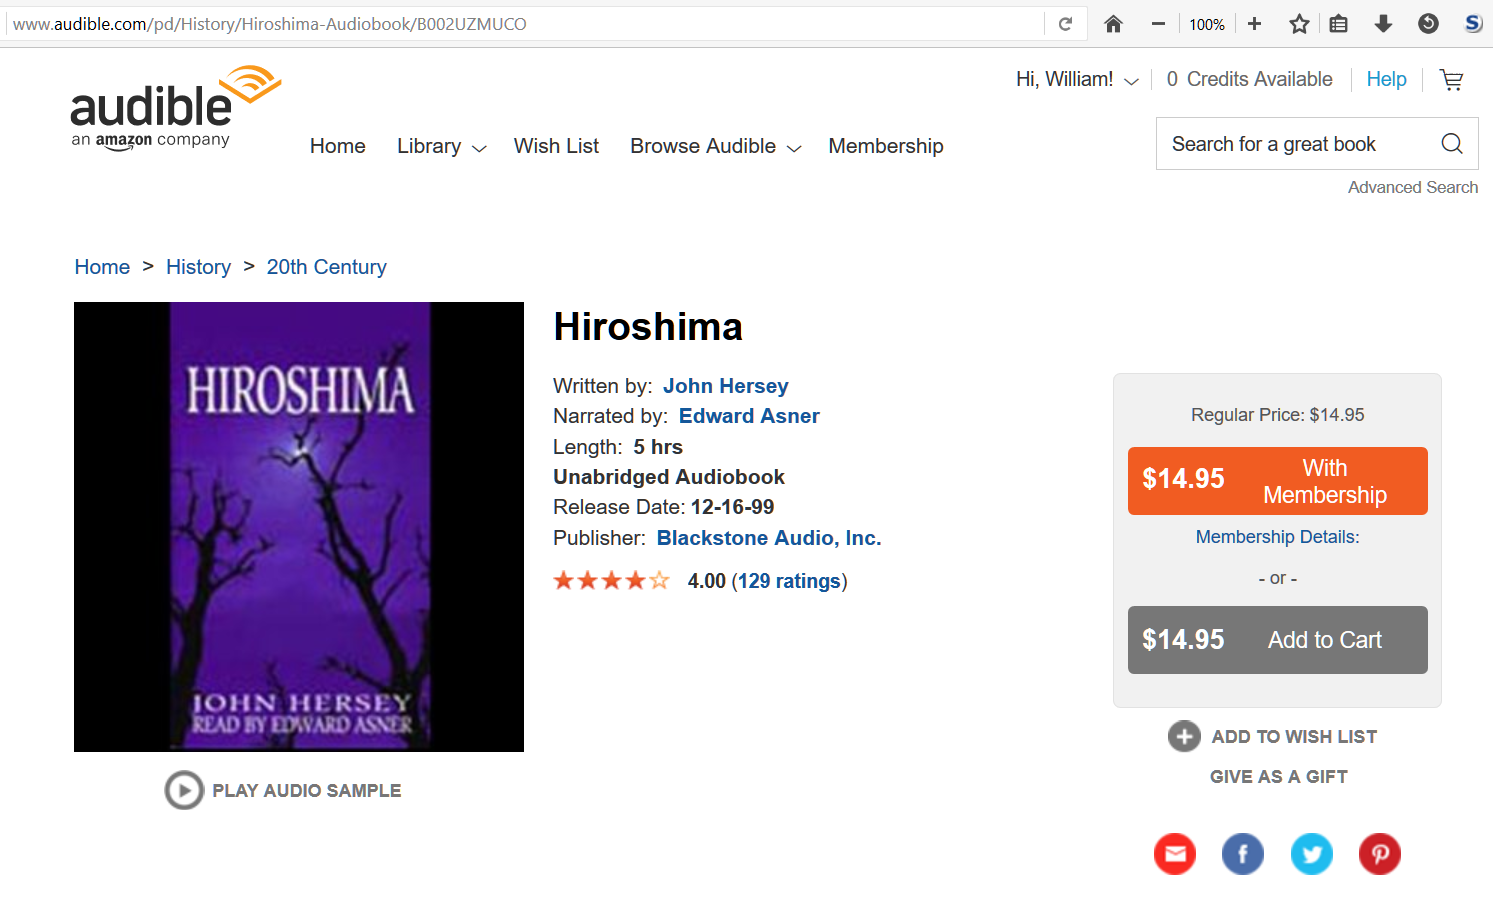The height and width of the screenshot is (903, 1493).
Task: Open browser downloads arrow icon
Action: (x=1383, y=24)
